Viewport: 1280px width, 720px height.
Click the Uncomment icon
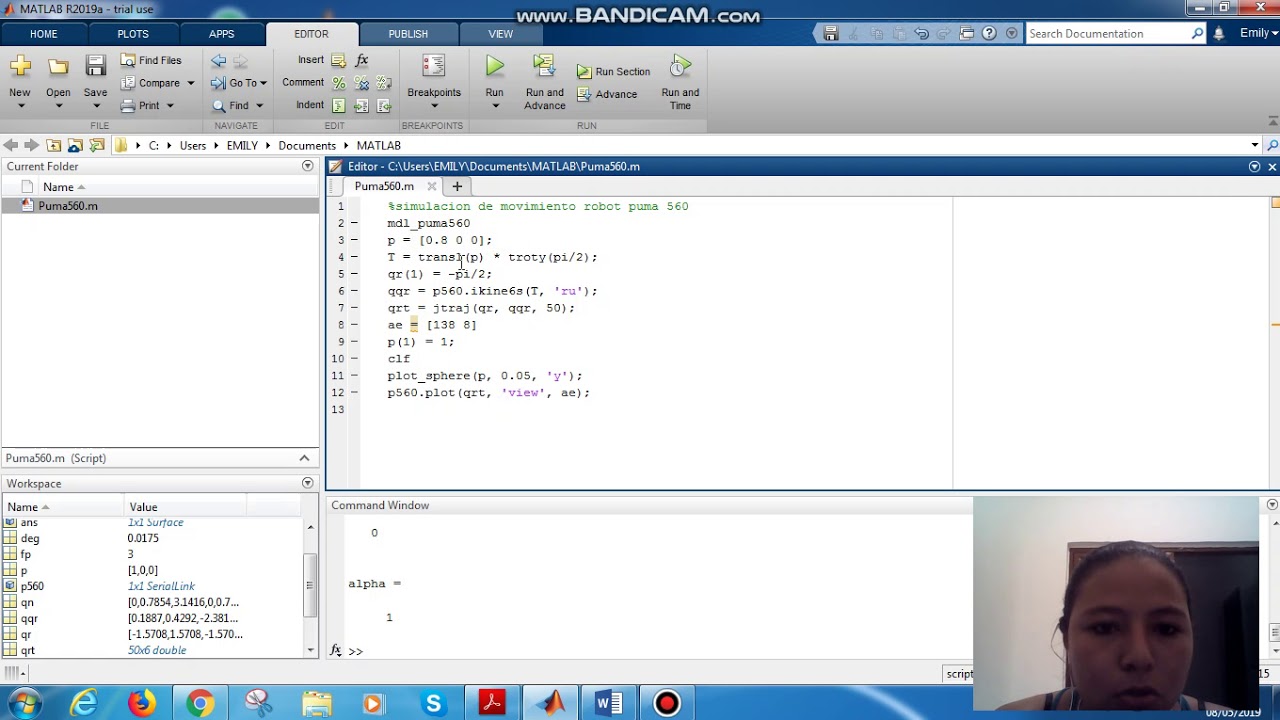pos(361,83)
